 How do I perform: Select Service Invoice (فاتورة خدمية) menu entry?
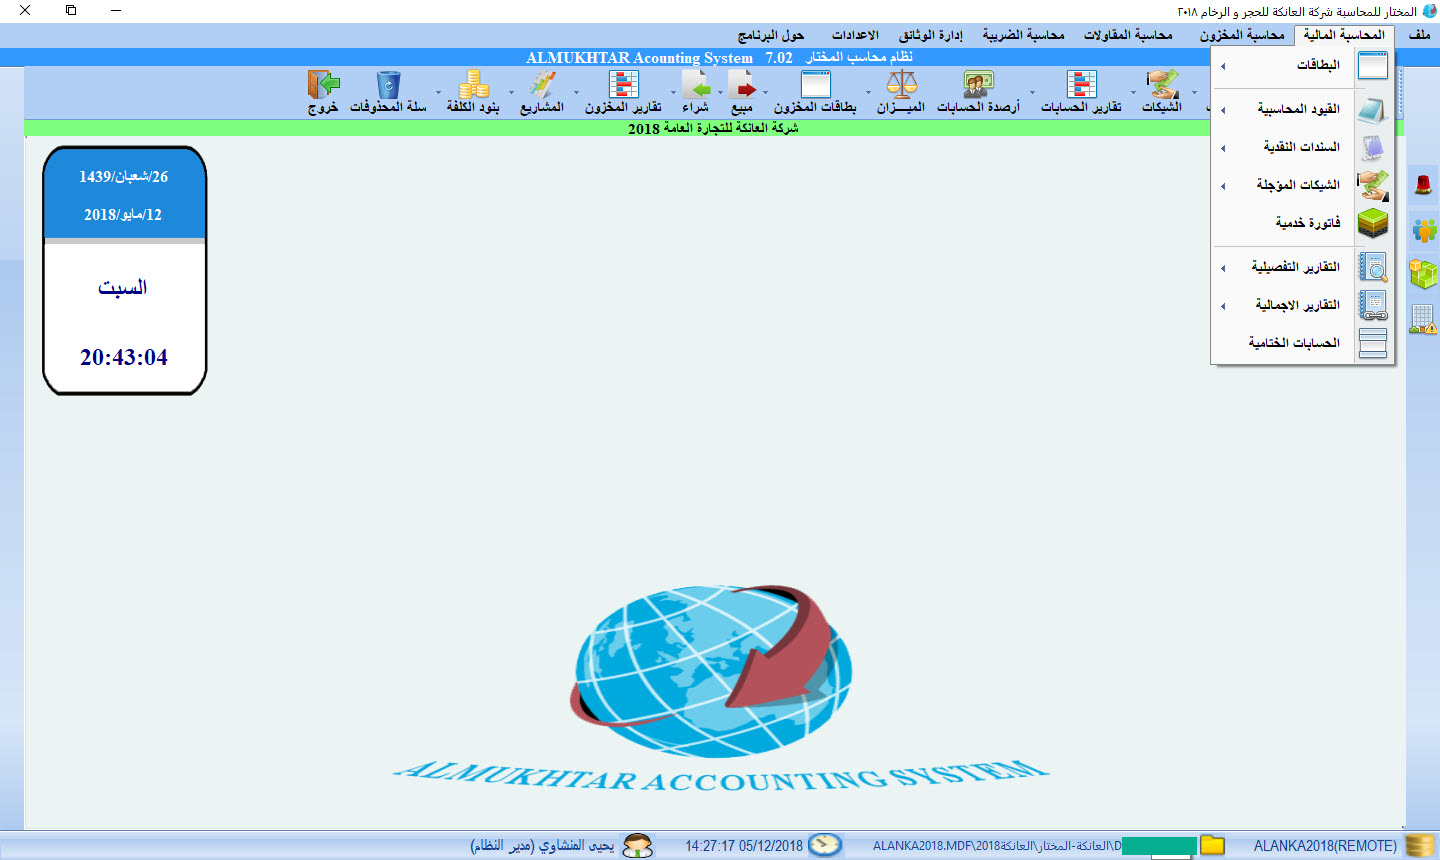pos(1307,223)
